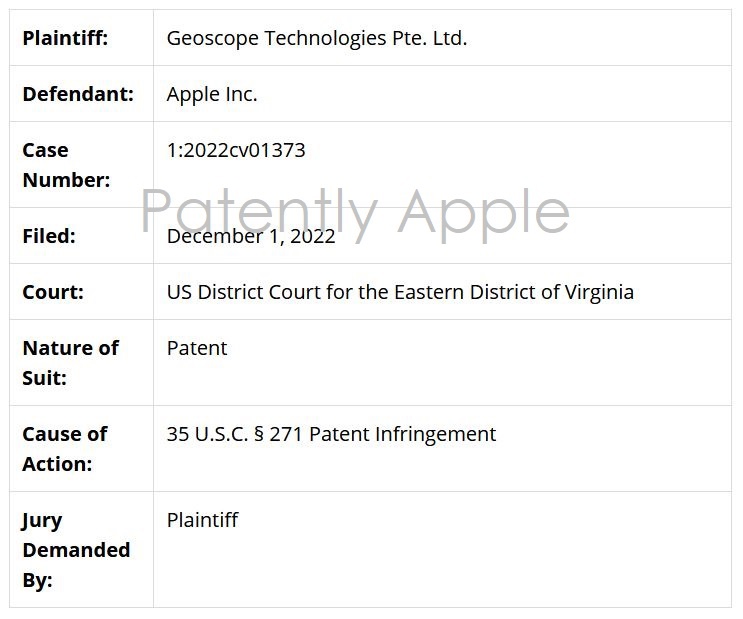Select the Apple Inc. defendant value
743x619 pixels.
click(212, 94)
